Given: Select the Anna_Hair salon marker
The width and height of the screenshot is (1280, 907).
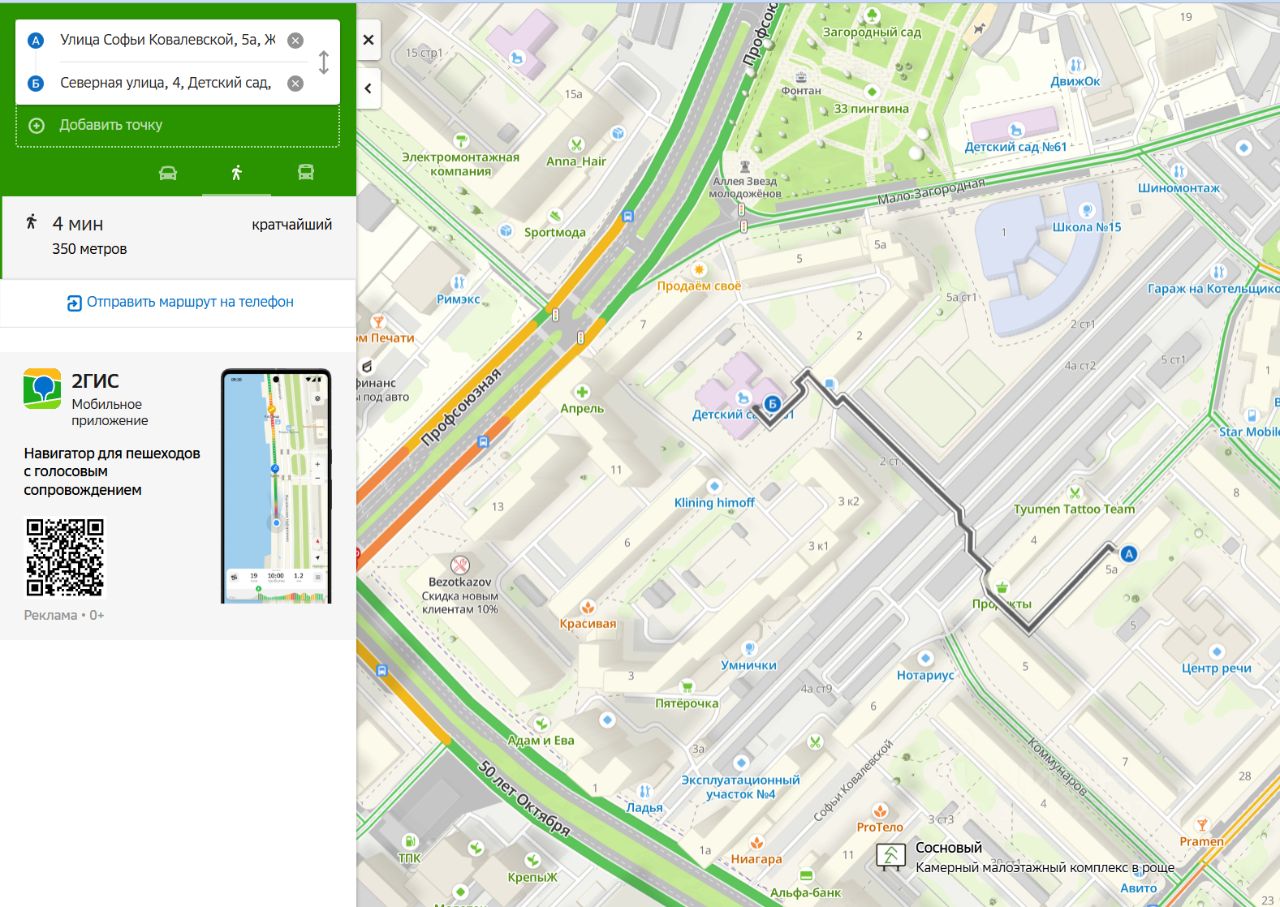Looking at the screenshot, I should [x=576, y=144].
